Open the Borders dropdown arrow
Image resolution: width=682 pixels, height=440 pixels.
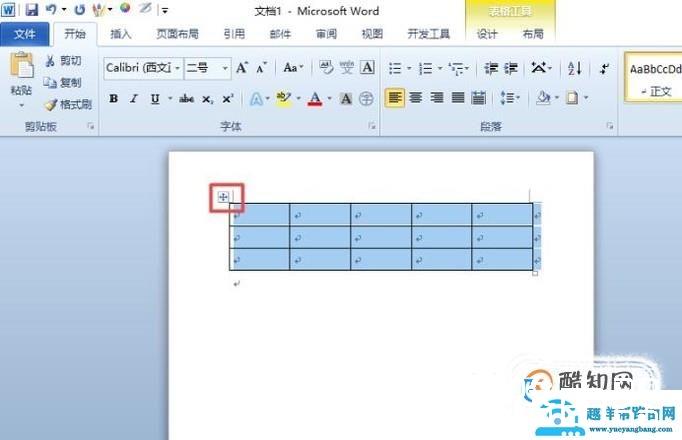[586, 98]
